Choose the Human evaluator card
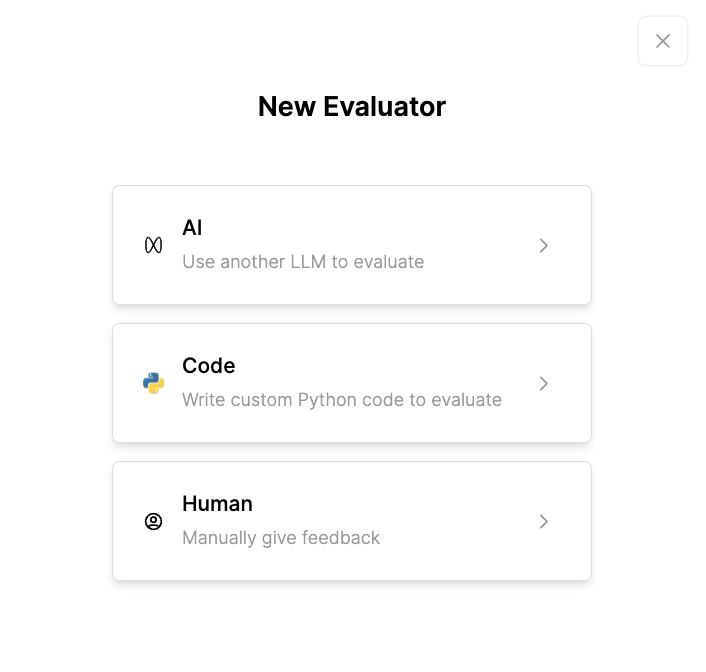This screenshot has height=672, width=706. (x=352, y=521)
